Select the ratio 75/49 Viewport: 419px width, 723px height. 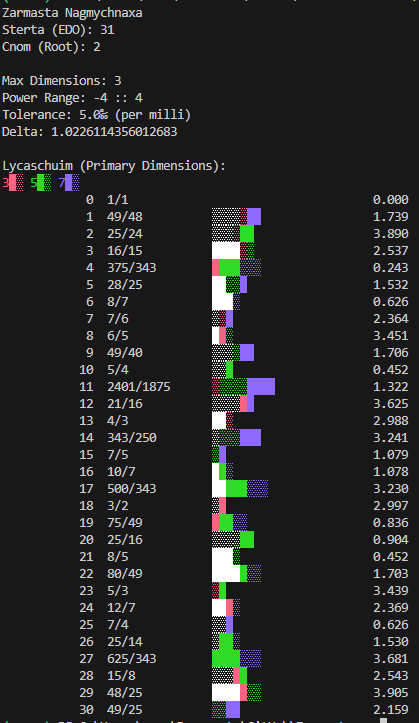pos(124,522)
